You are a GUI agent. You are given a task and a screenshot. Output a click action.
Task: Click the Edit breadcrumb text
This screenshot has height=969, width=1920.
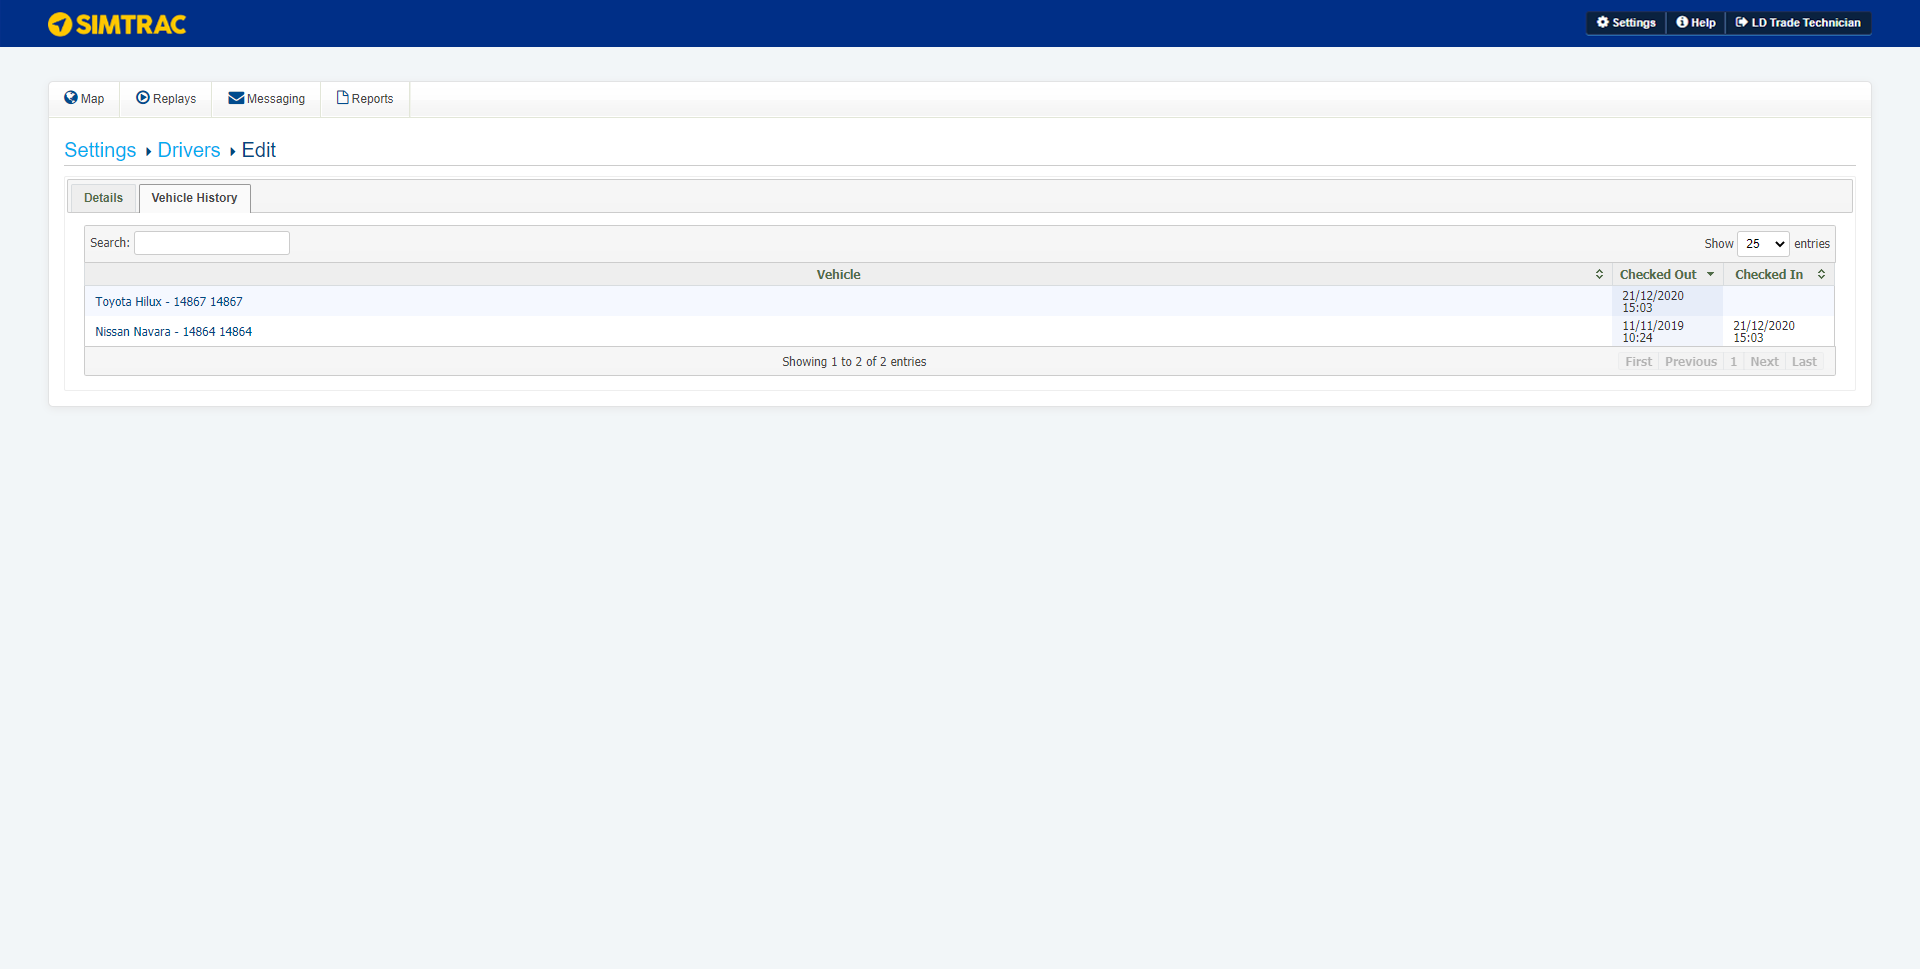258,150
